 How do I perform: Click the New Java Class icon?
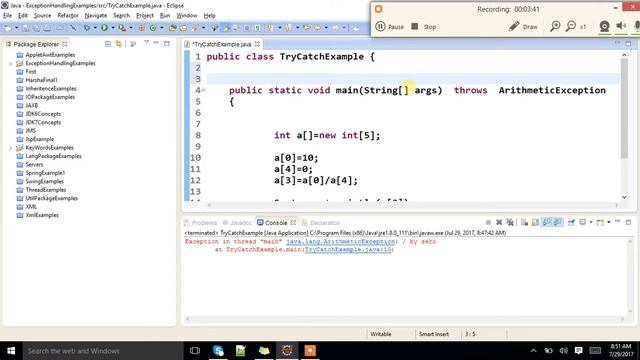(x=153, y=28)
